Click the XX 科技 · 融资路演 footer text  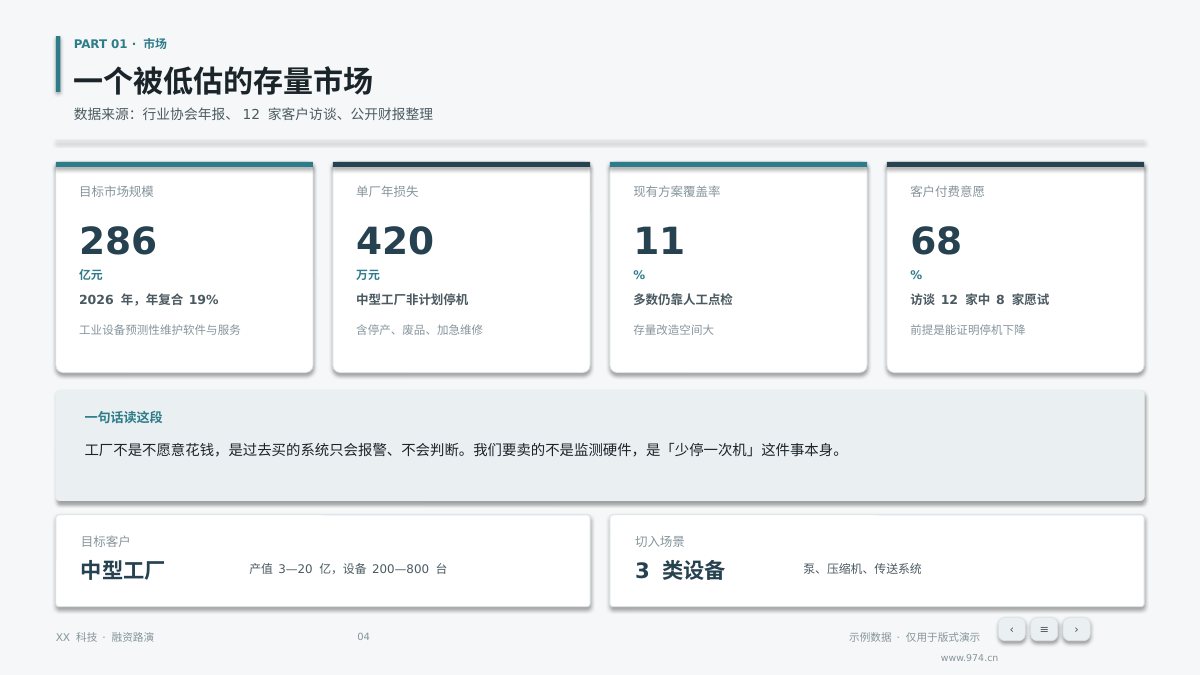click(x=105, y=637)
